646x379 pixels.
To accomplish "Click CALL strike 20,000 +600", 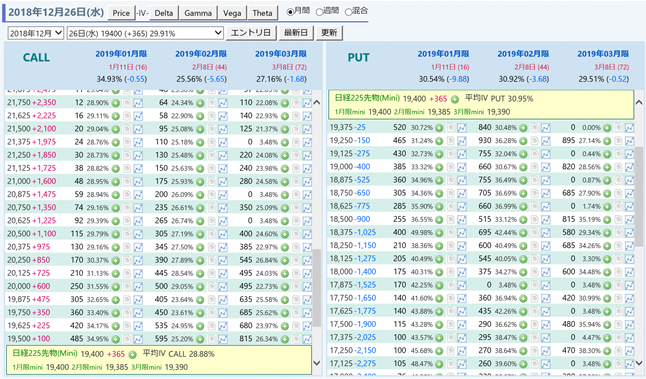I will (x=29, y=286).
